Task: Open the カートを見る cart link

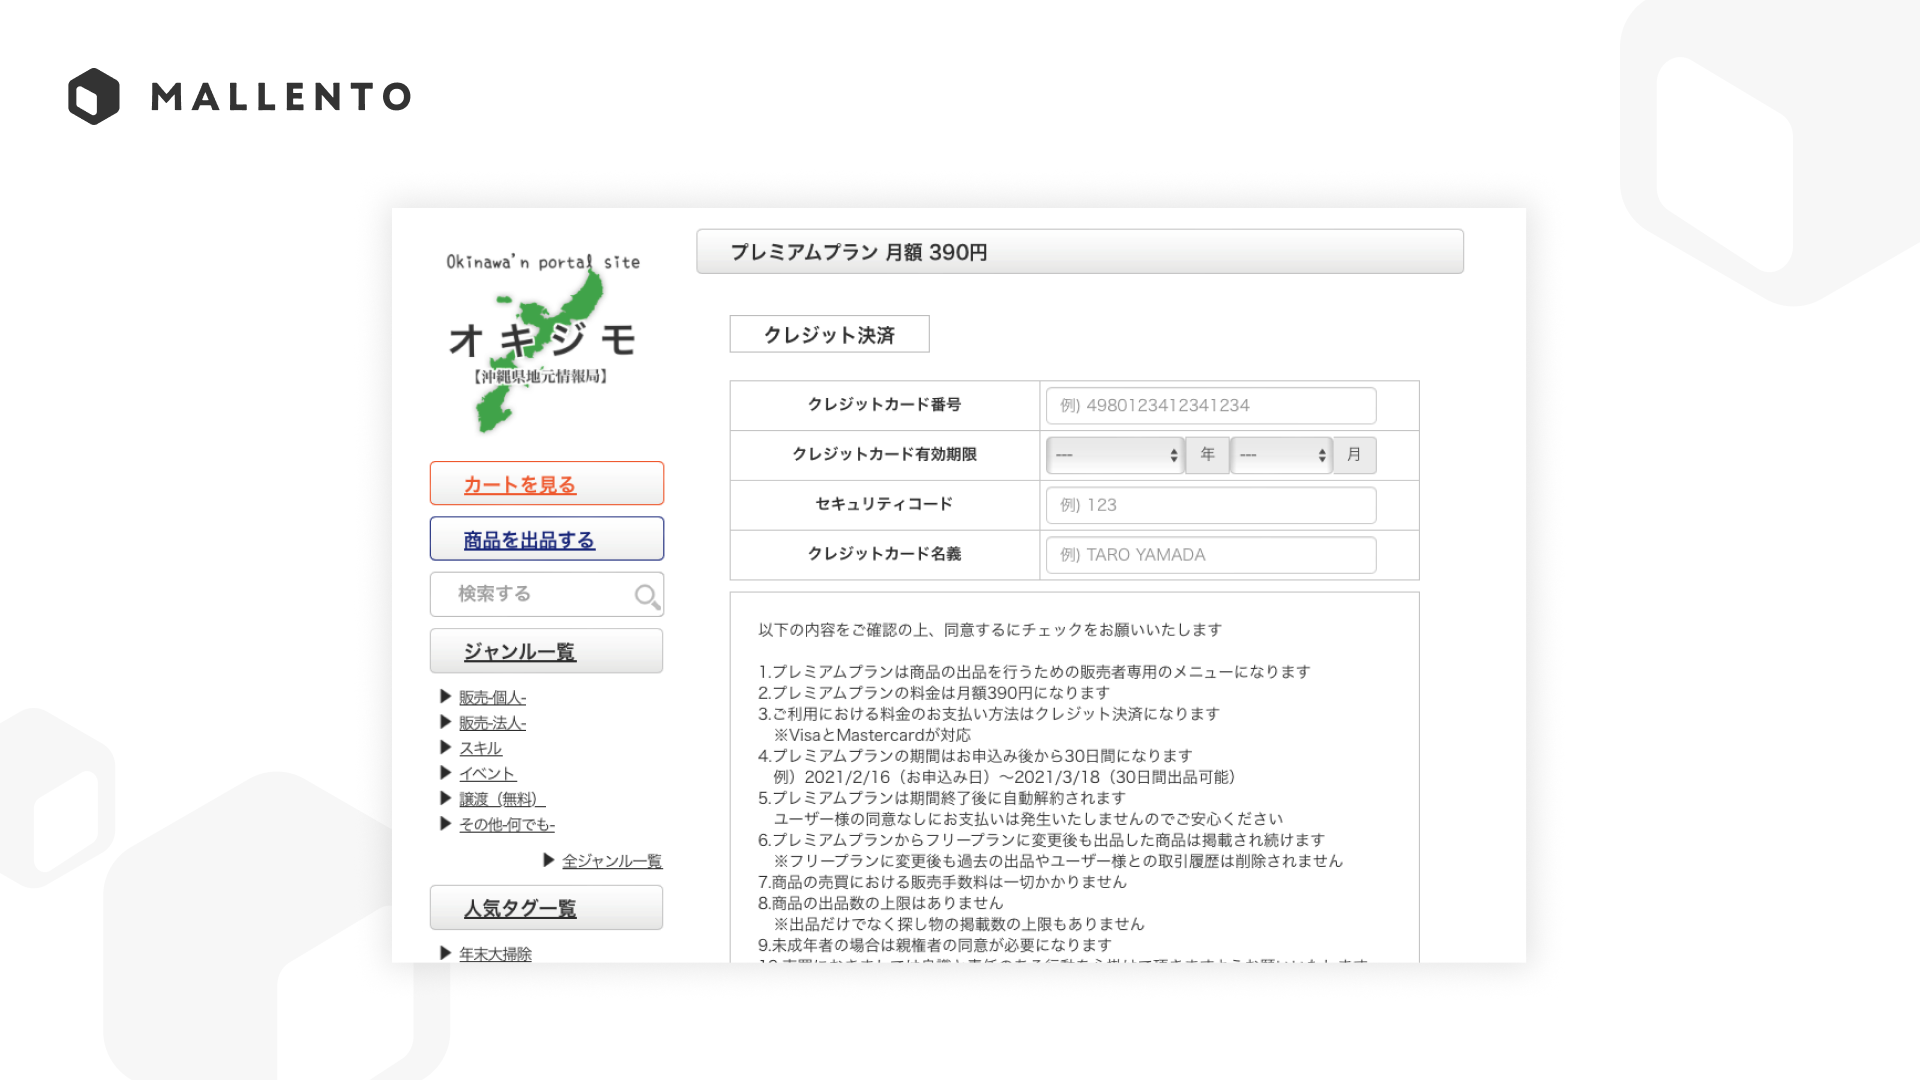Action: click(519, 485)
